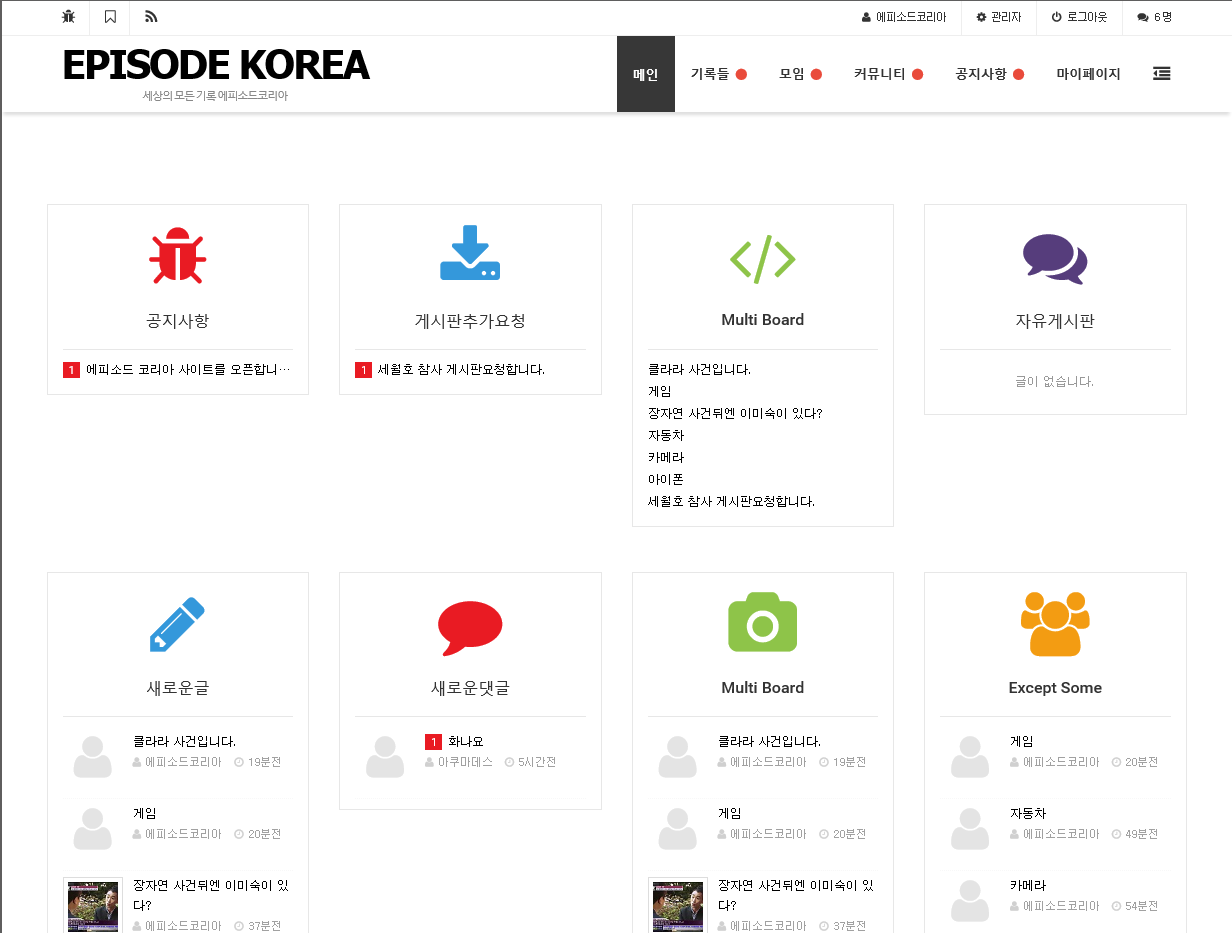
Task: Select the 메인 tab
Action: click(x=645, y=74)
